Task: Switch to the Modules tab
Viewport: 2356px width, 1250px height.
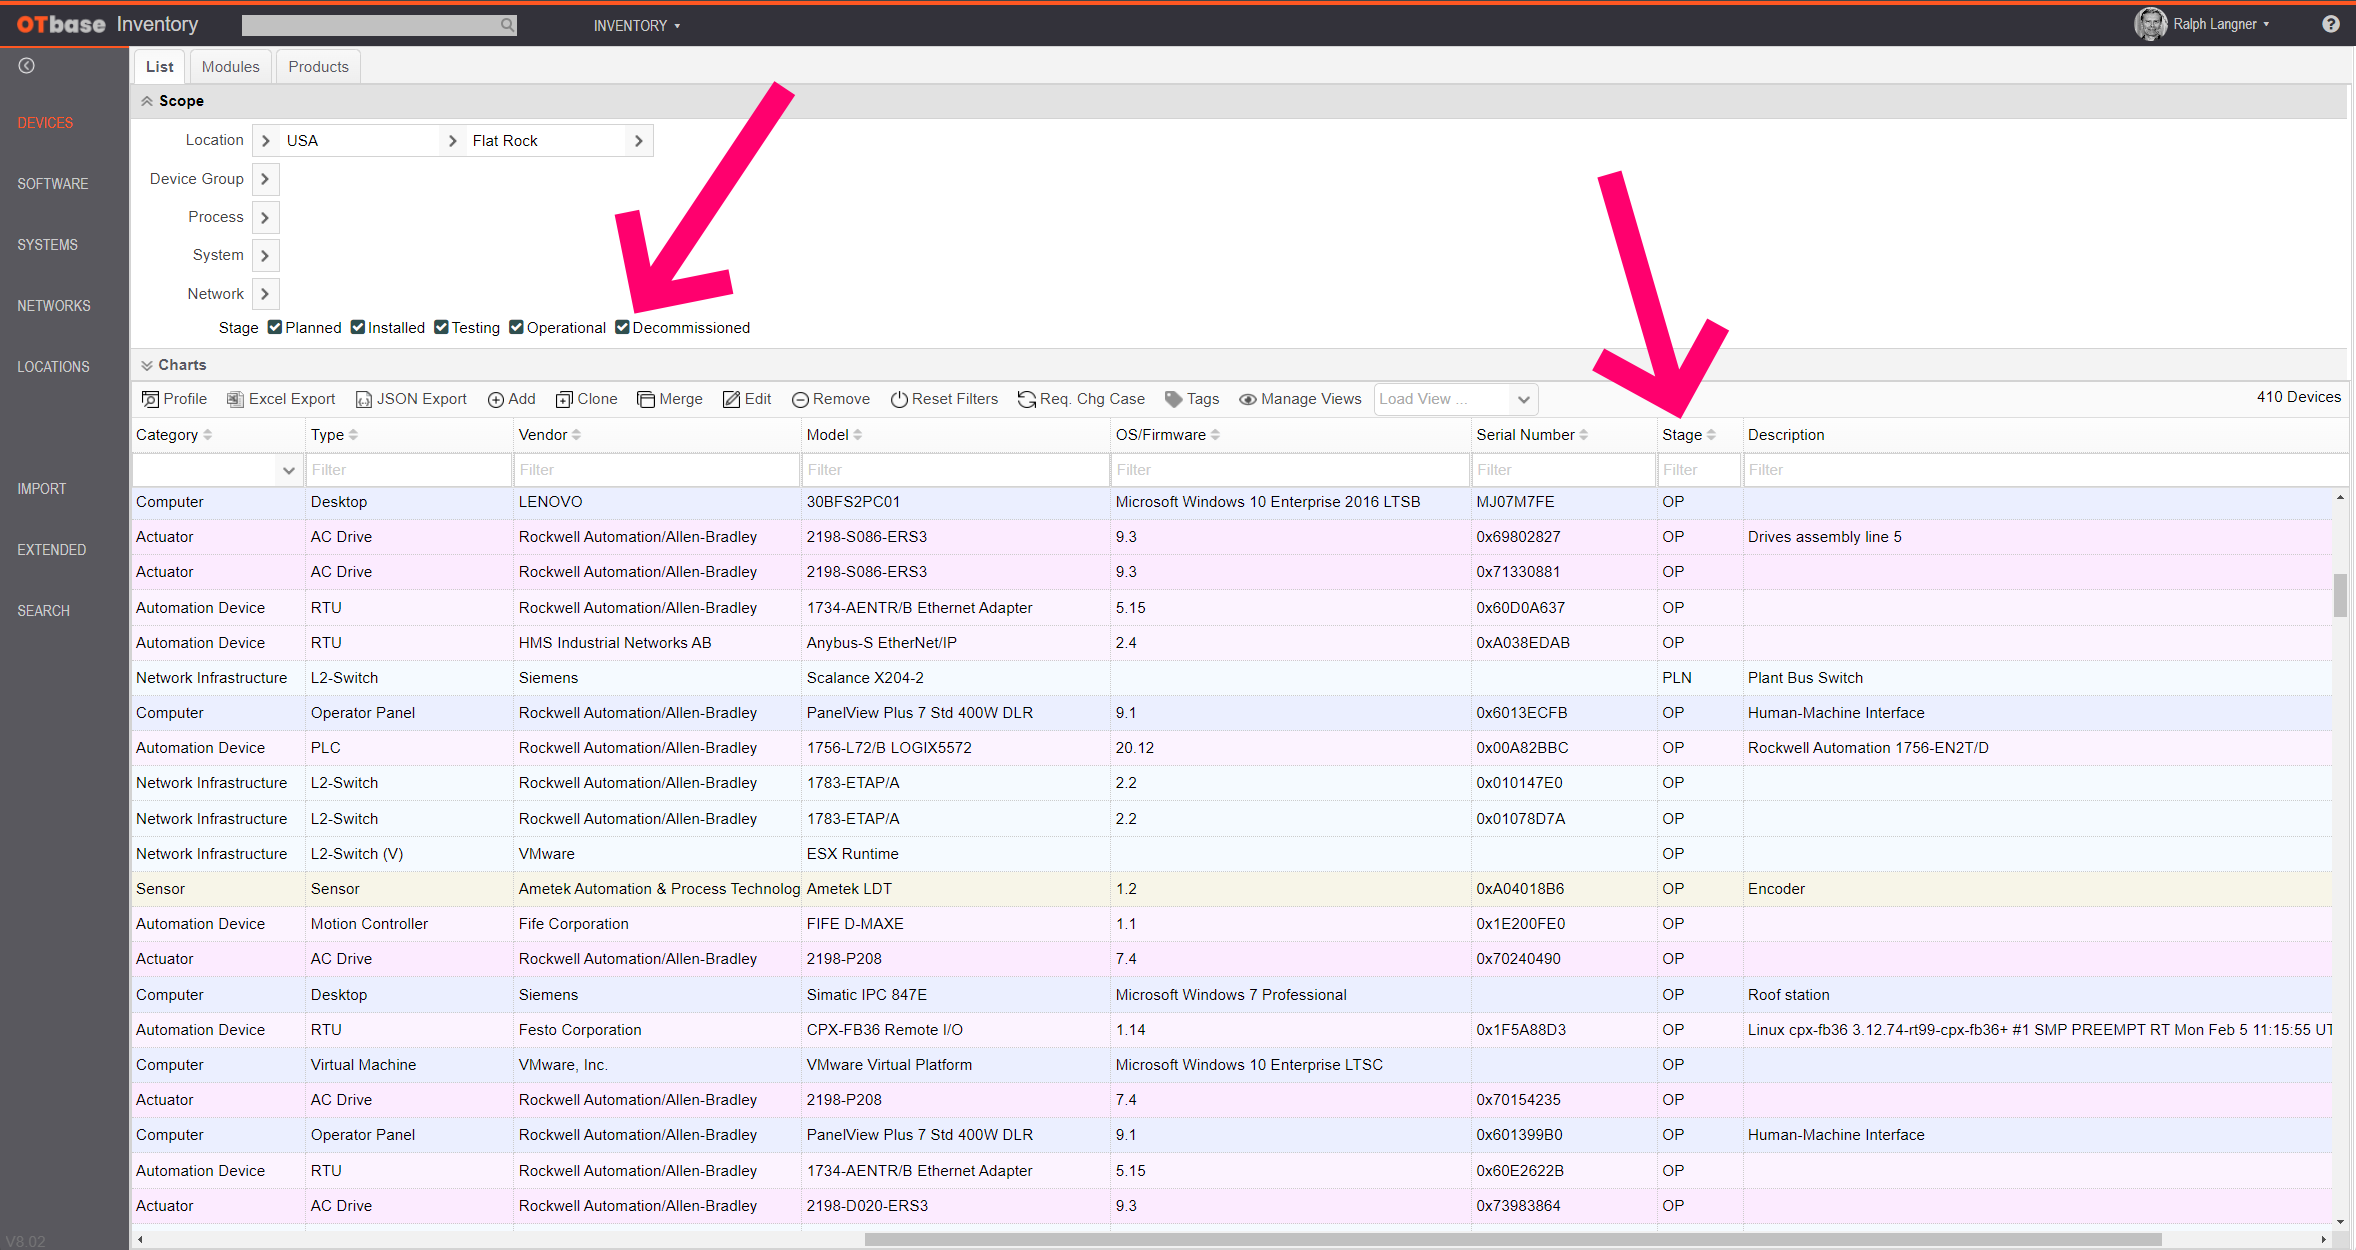Action: point(230,67)
